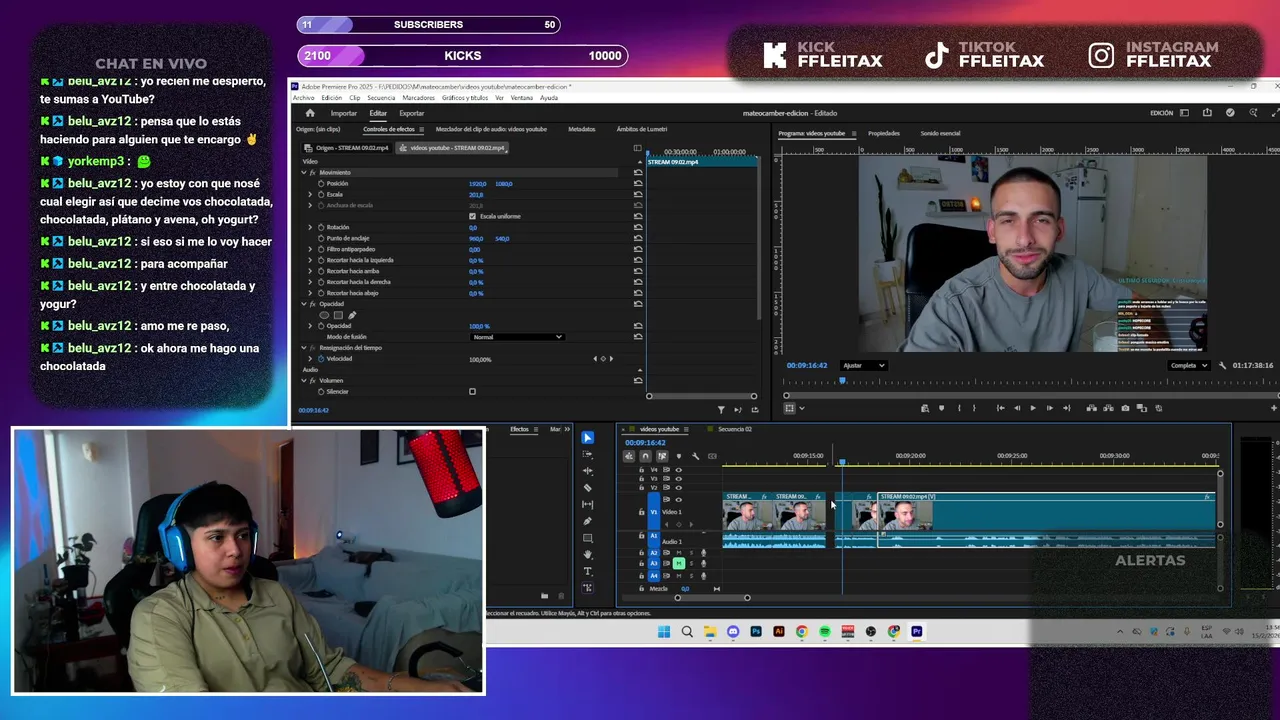
Task: Click Step Forward one frame button
Action: pos(1049,408)
